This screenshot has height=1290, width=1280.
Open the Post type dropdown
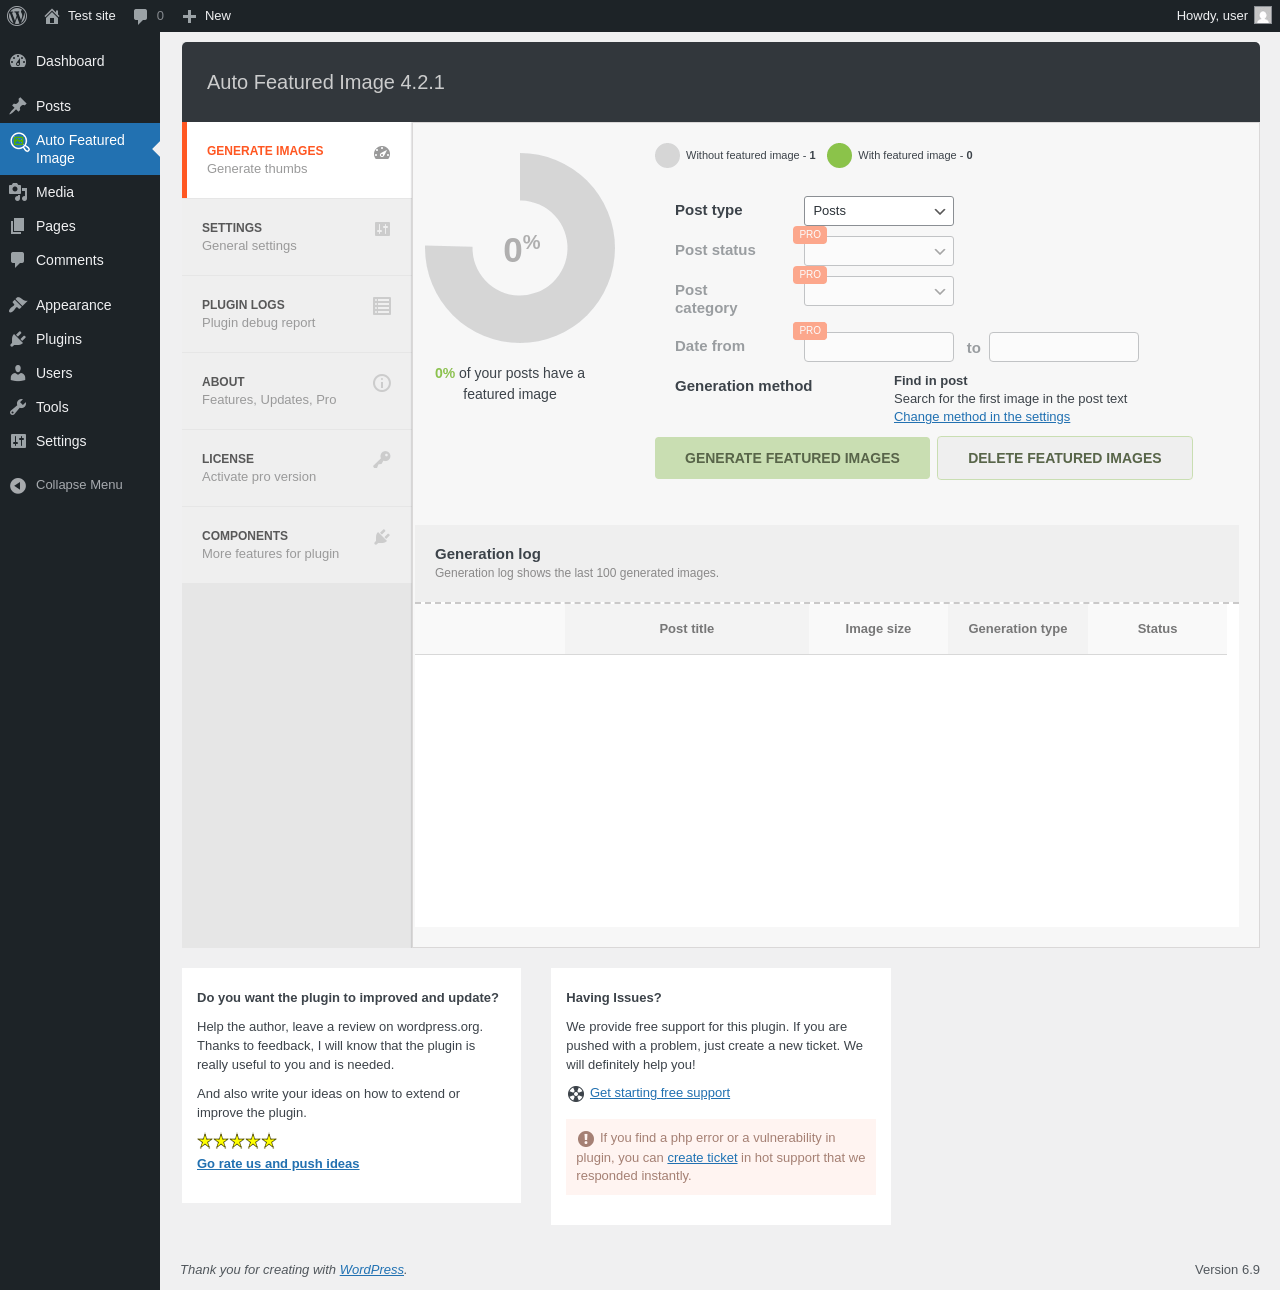878,211
